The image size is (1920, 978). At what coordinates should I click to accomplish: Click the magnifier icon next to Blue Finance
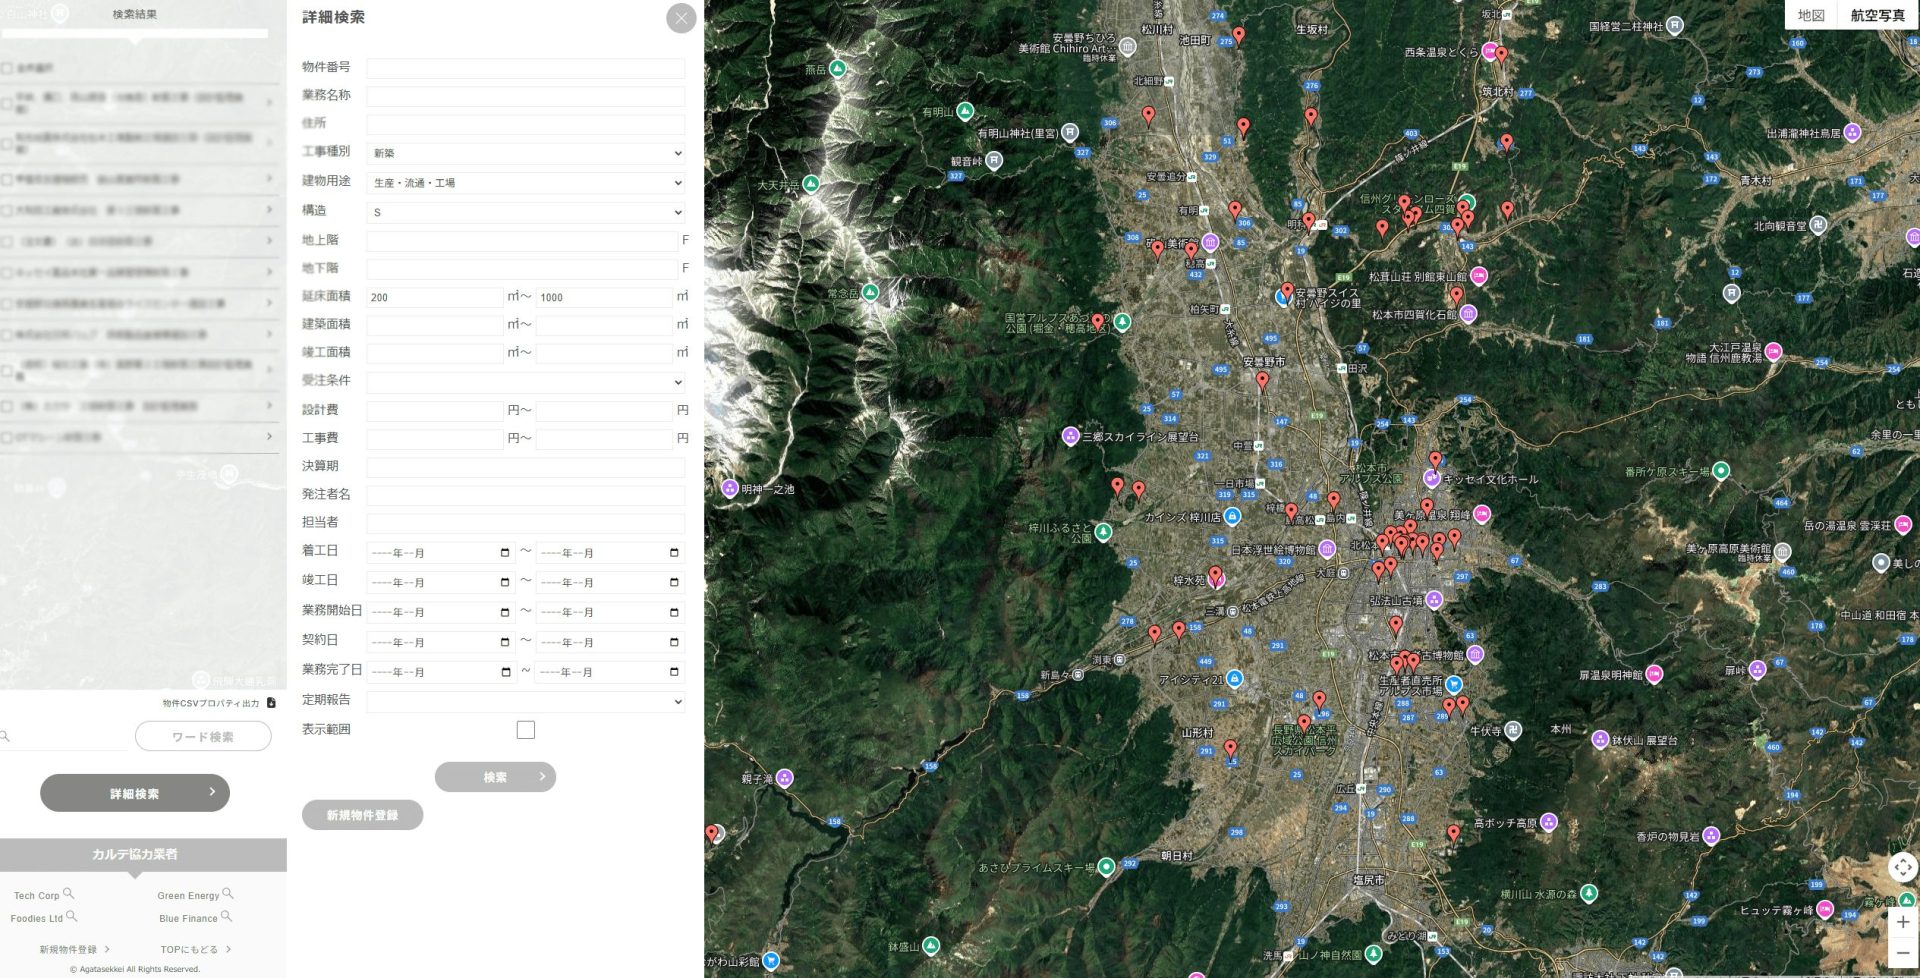(x=227, y=917)
